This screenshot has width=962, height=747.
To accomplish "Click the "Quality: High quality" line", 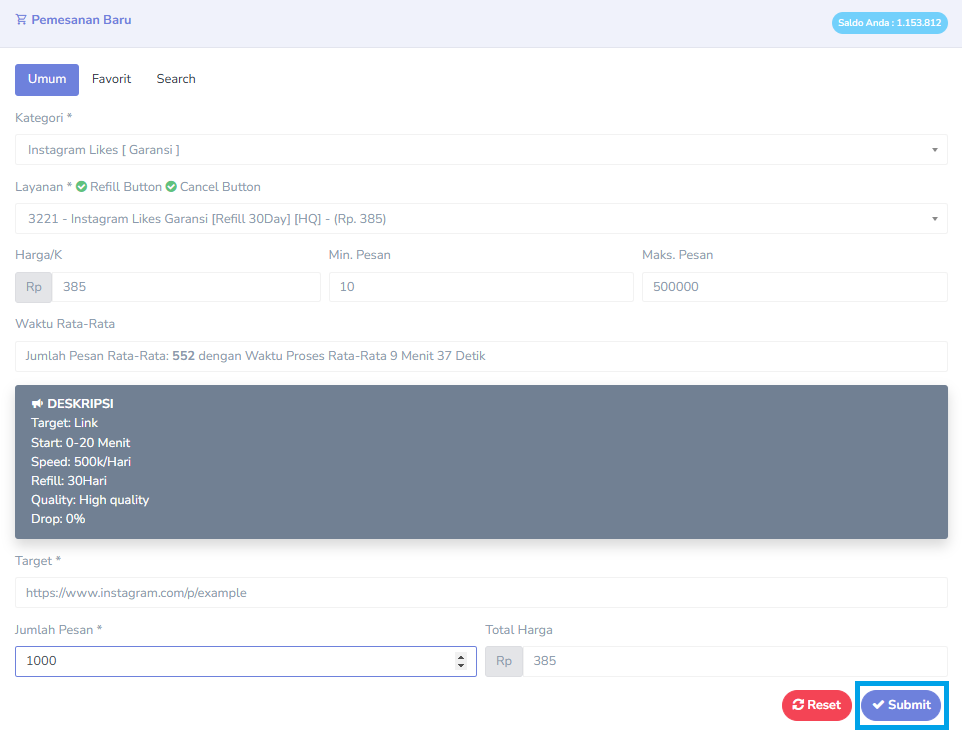I will pyautogui.click(x=90, y=499).
